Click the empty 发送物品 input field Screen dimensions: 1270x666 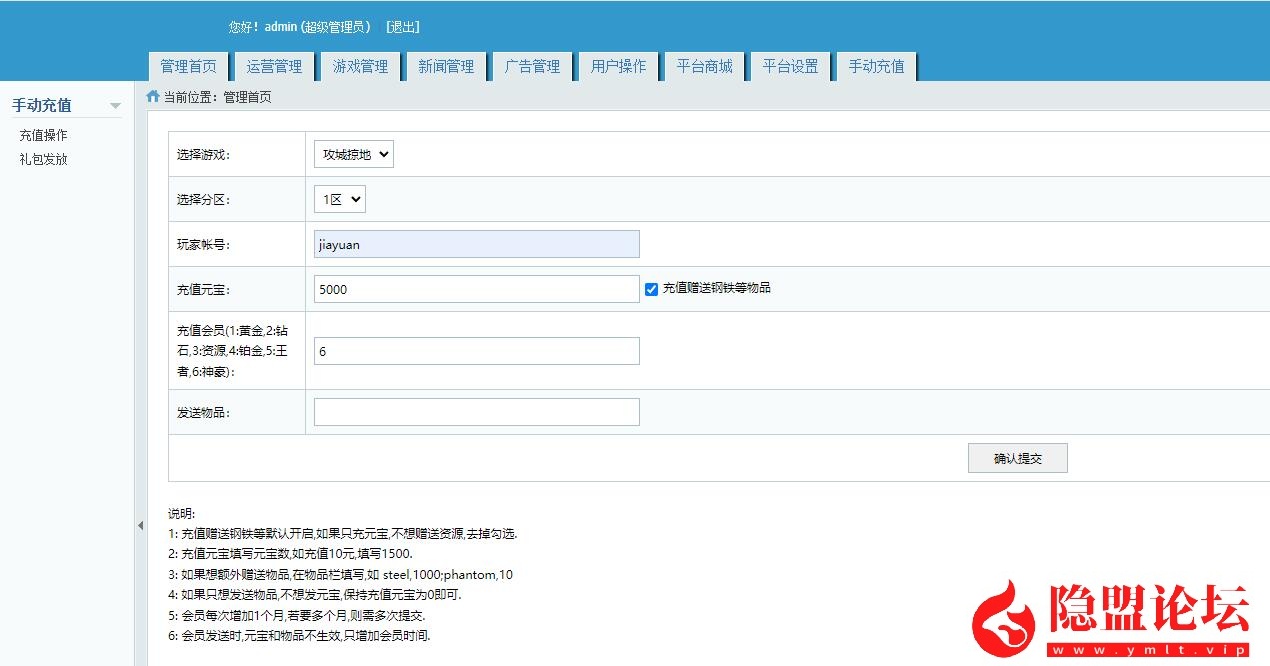[476, 412]
